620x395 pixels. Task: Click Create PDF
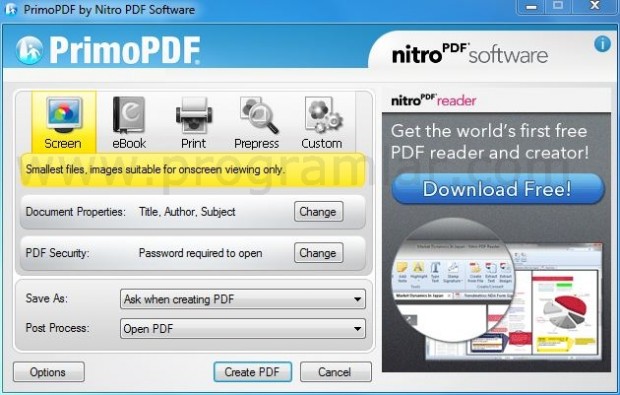click(x=253, y=372)
